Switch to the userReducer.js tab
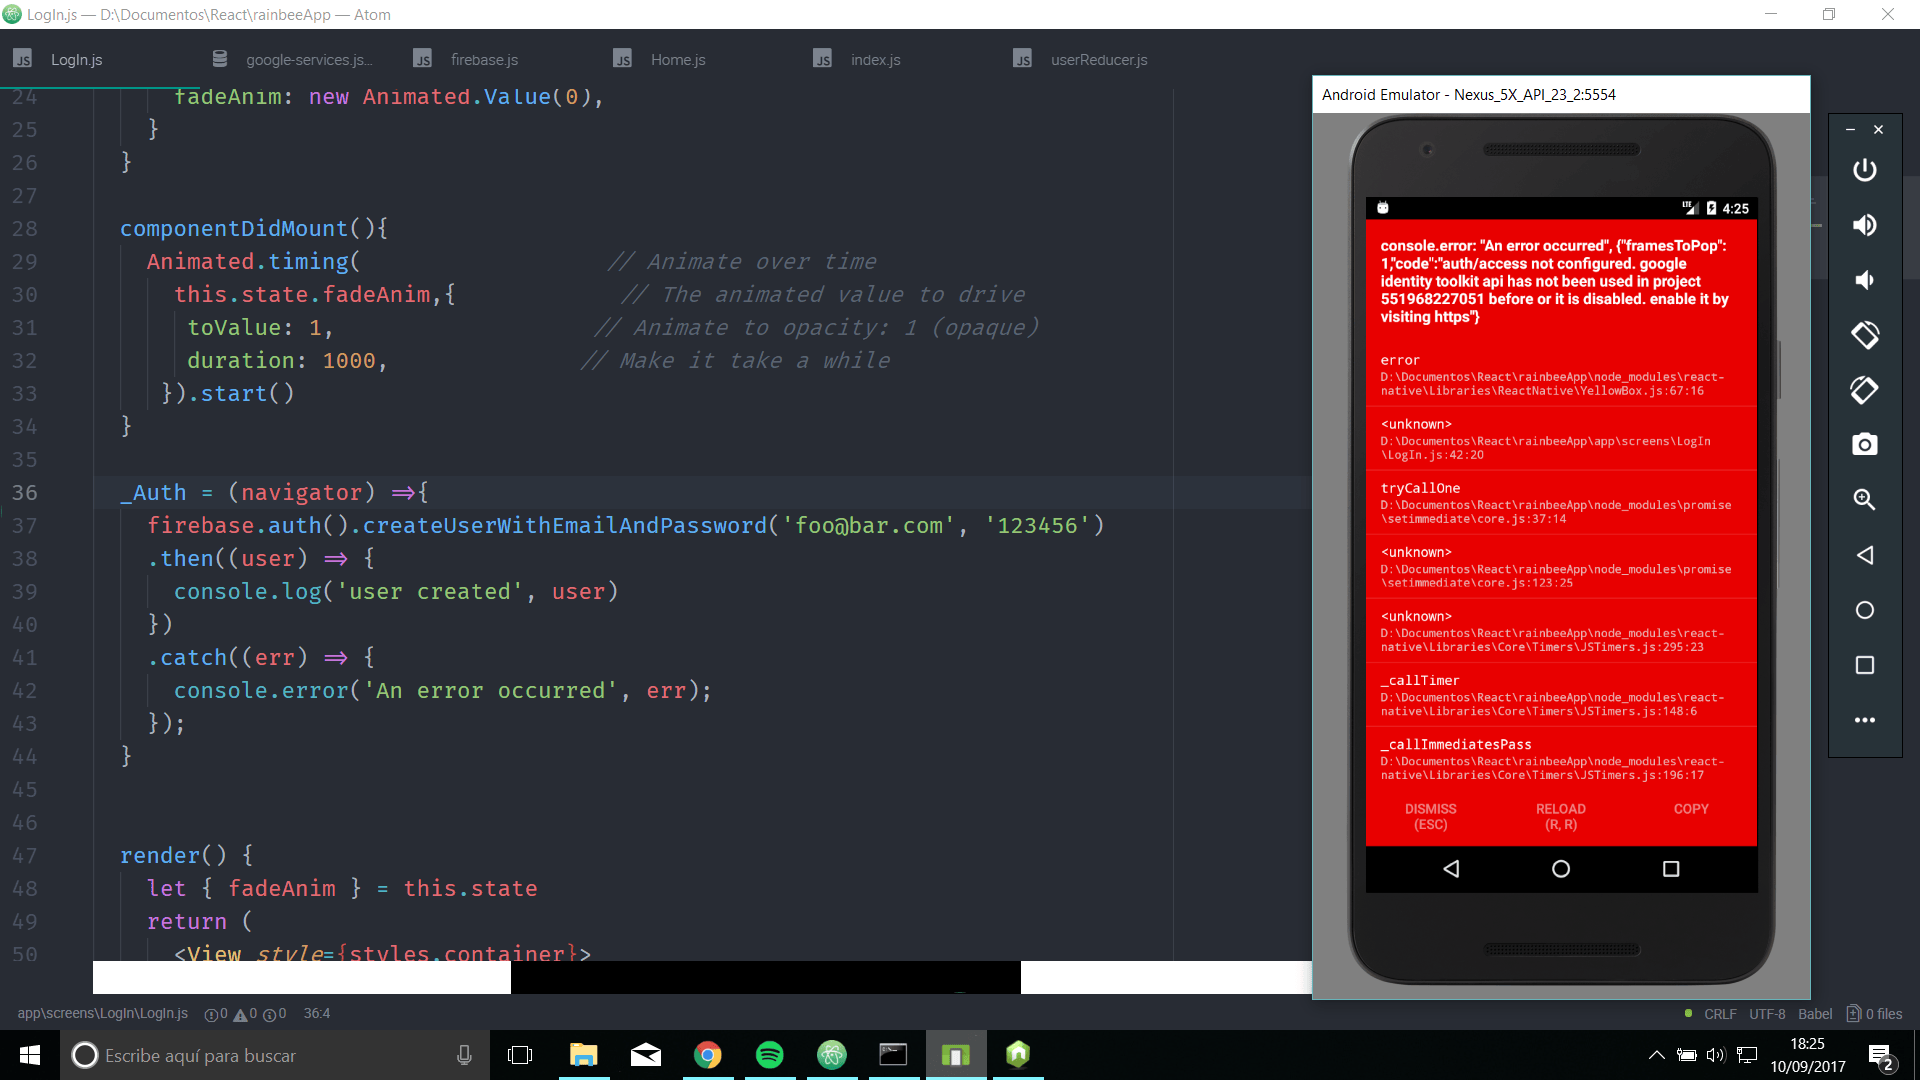 (x=1100, y=60)
